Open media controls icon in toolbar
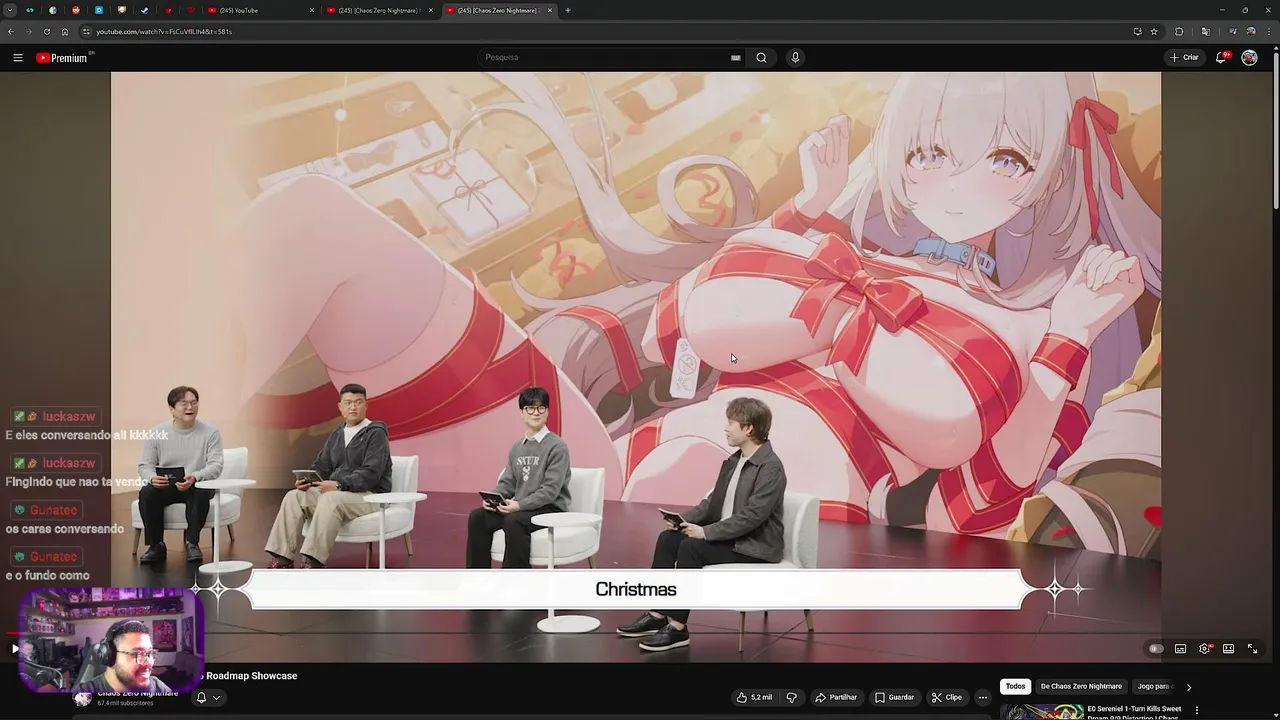 click(1232, 31)
